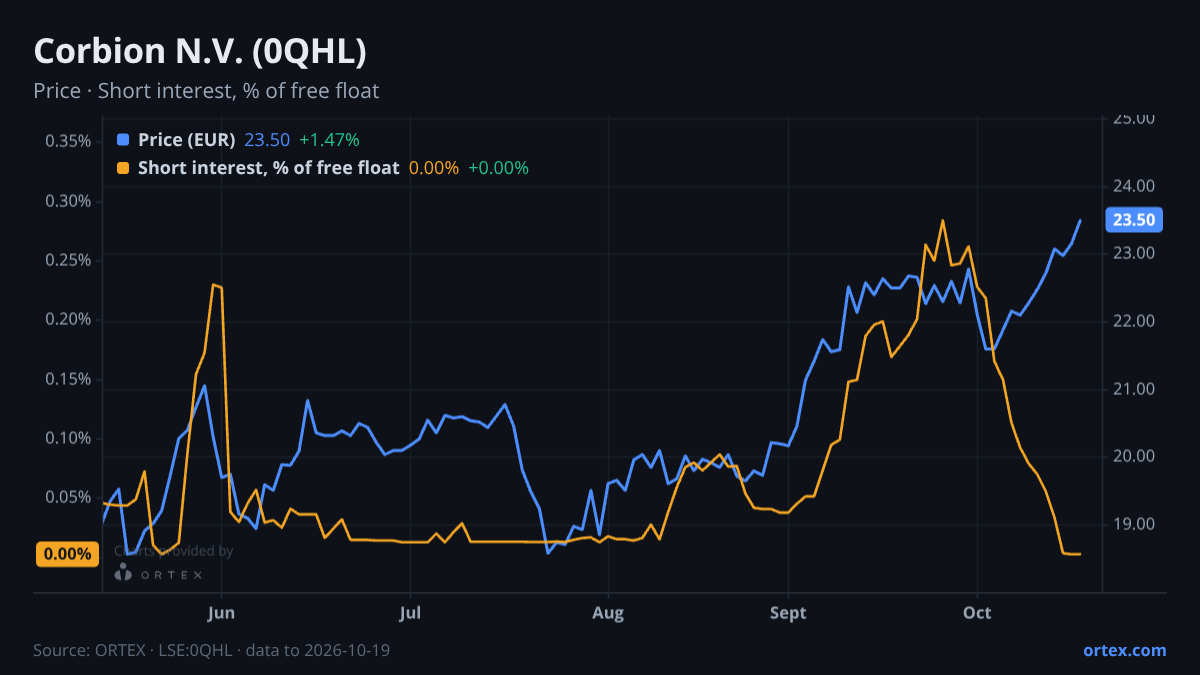
Task: Click the 0.25% left axis label
Action: point(68,260)
